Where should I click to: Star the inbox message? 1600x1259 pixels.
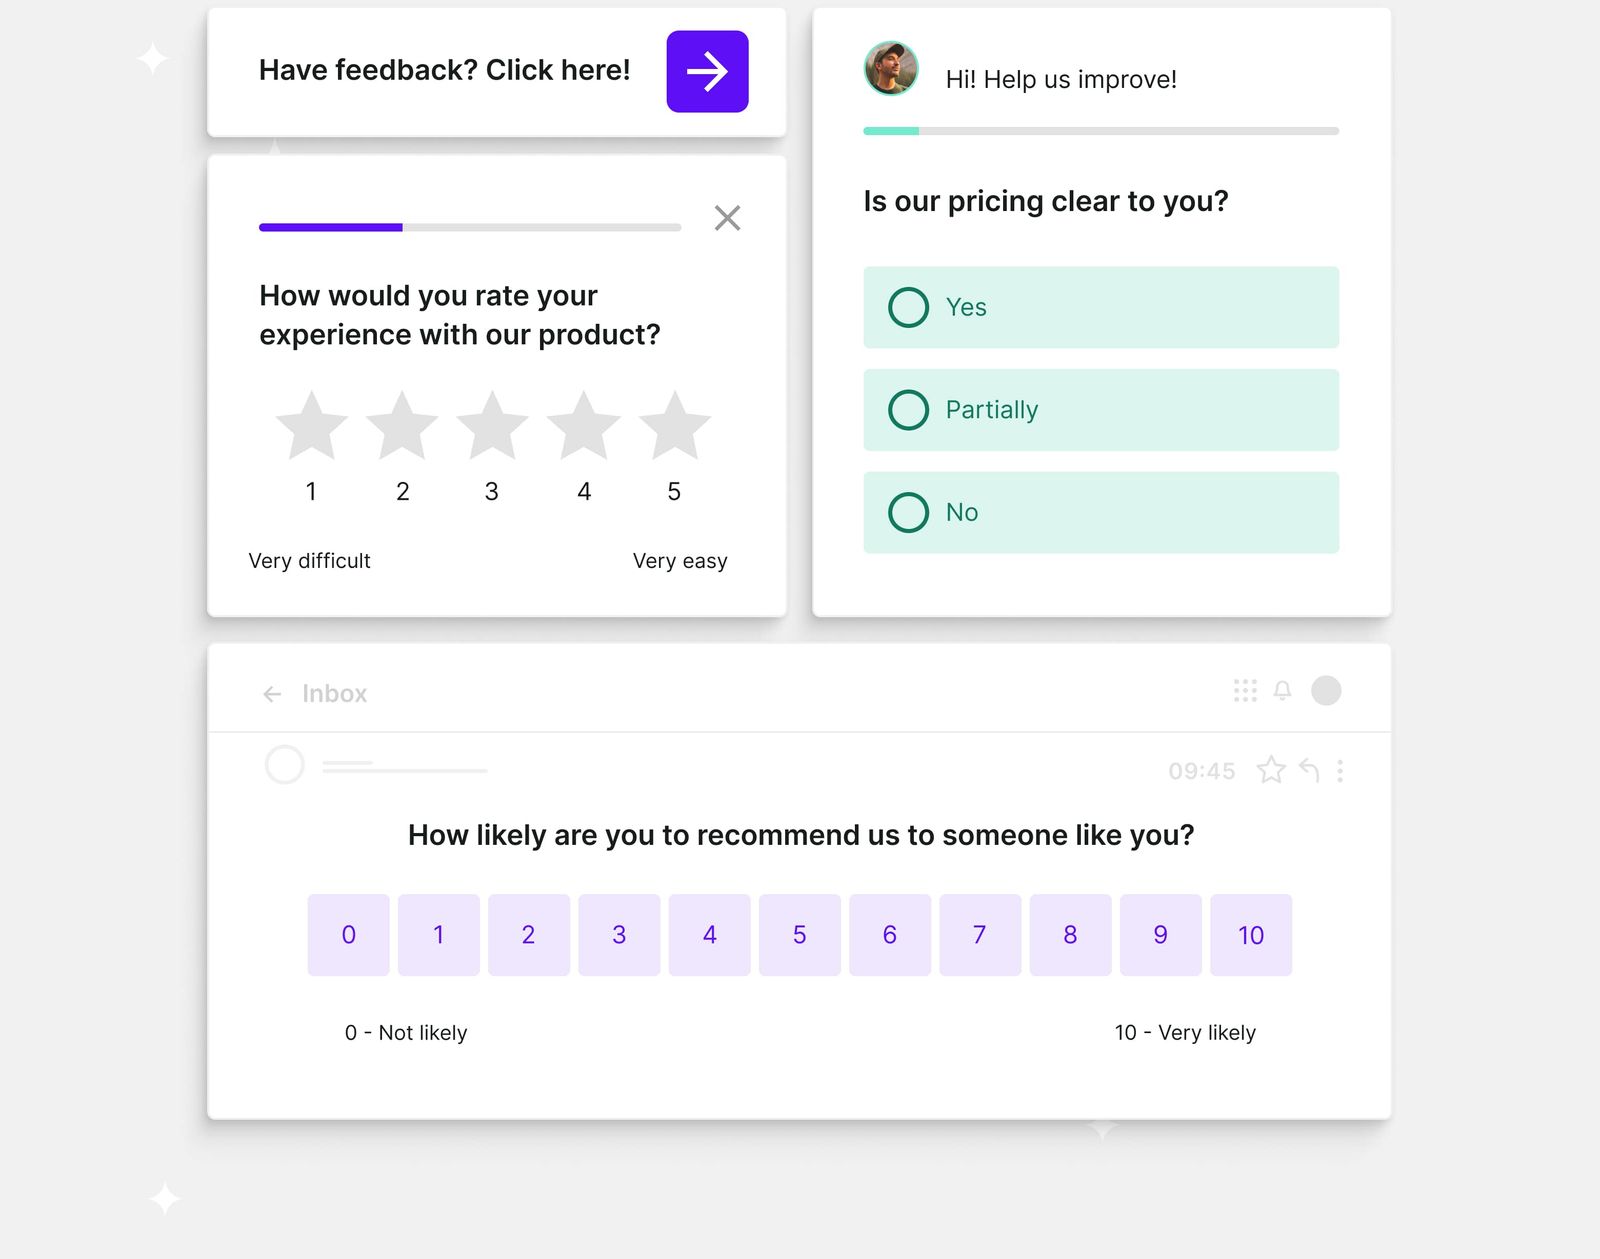[x=1271, y=770]
